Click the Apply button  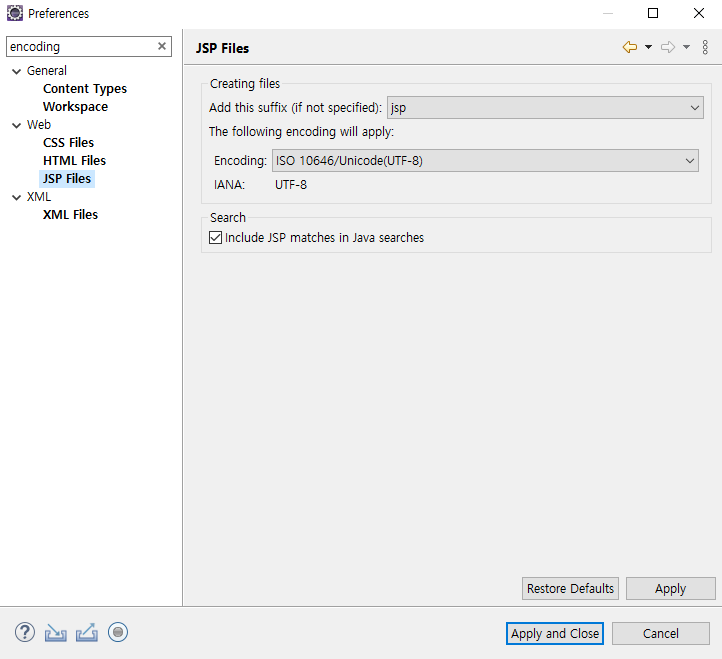(x=670, y=589)
